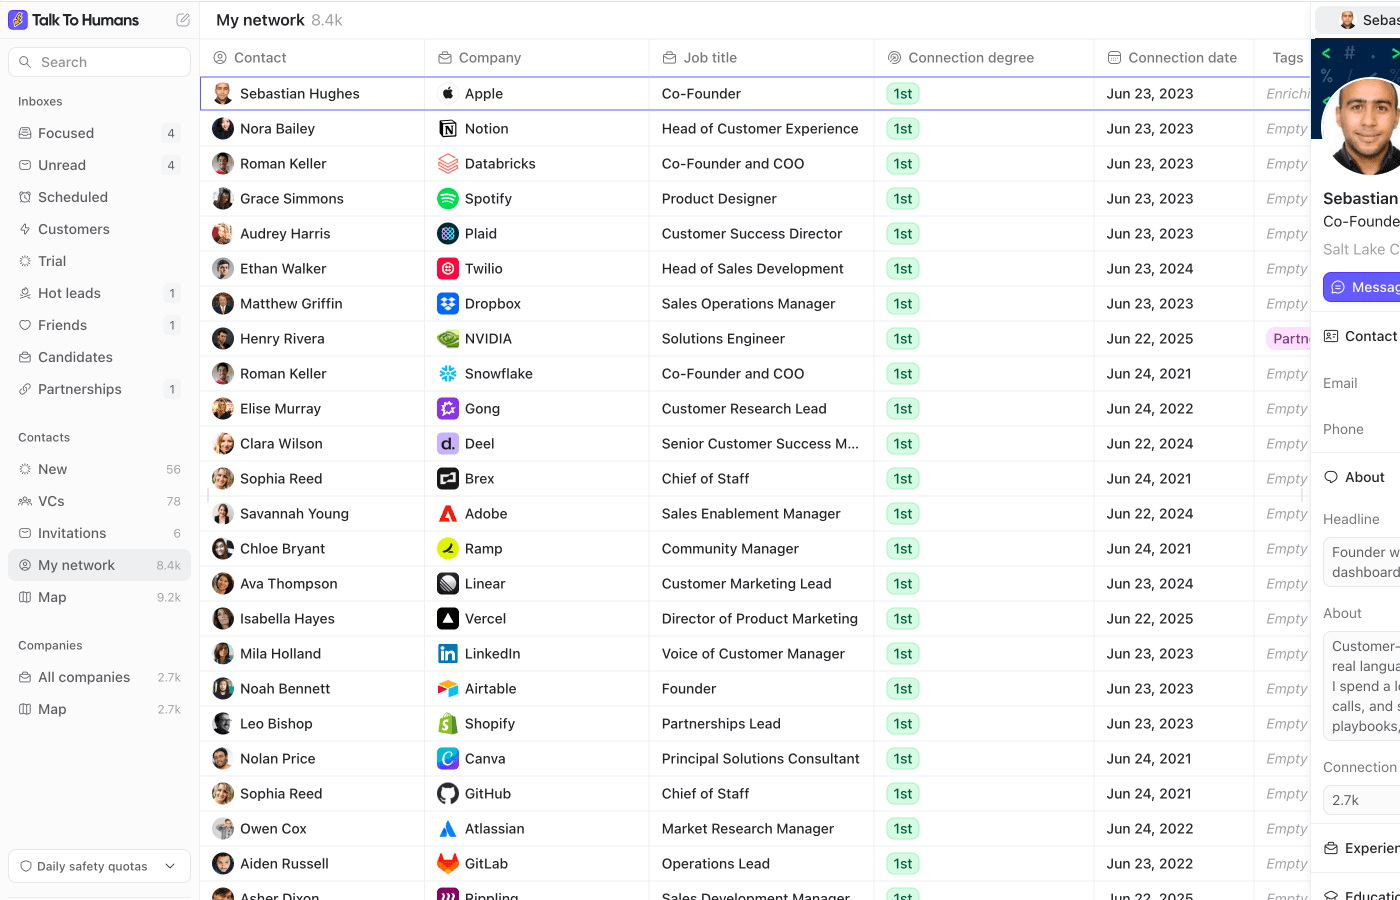This screenshot has height=900, width=1400.
Task: Click the Notion company logo icon
Action: [x=448, y=129]
